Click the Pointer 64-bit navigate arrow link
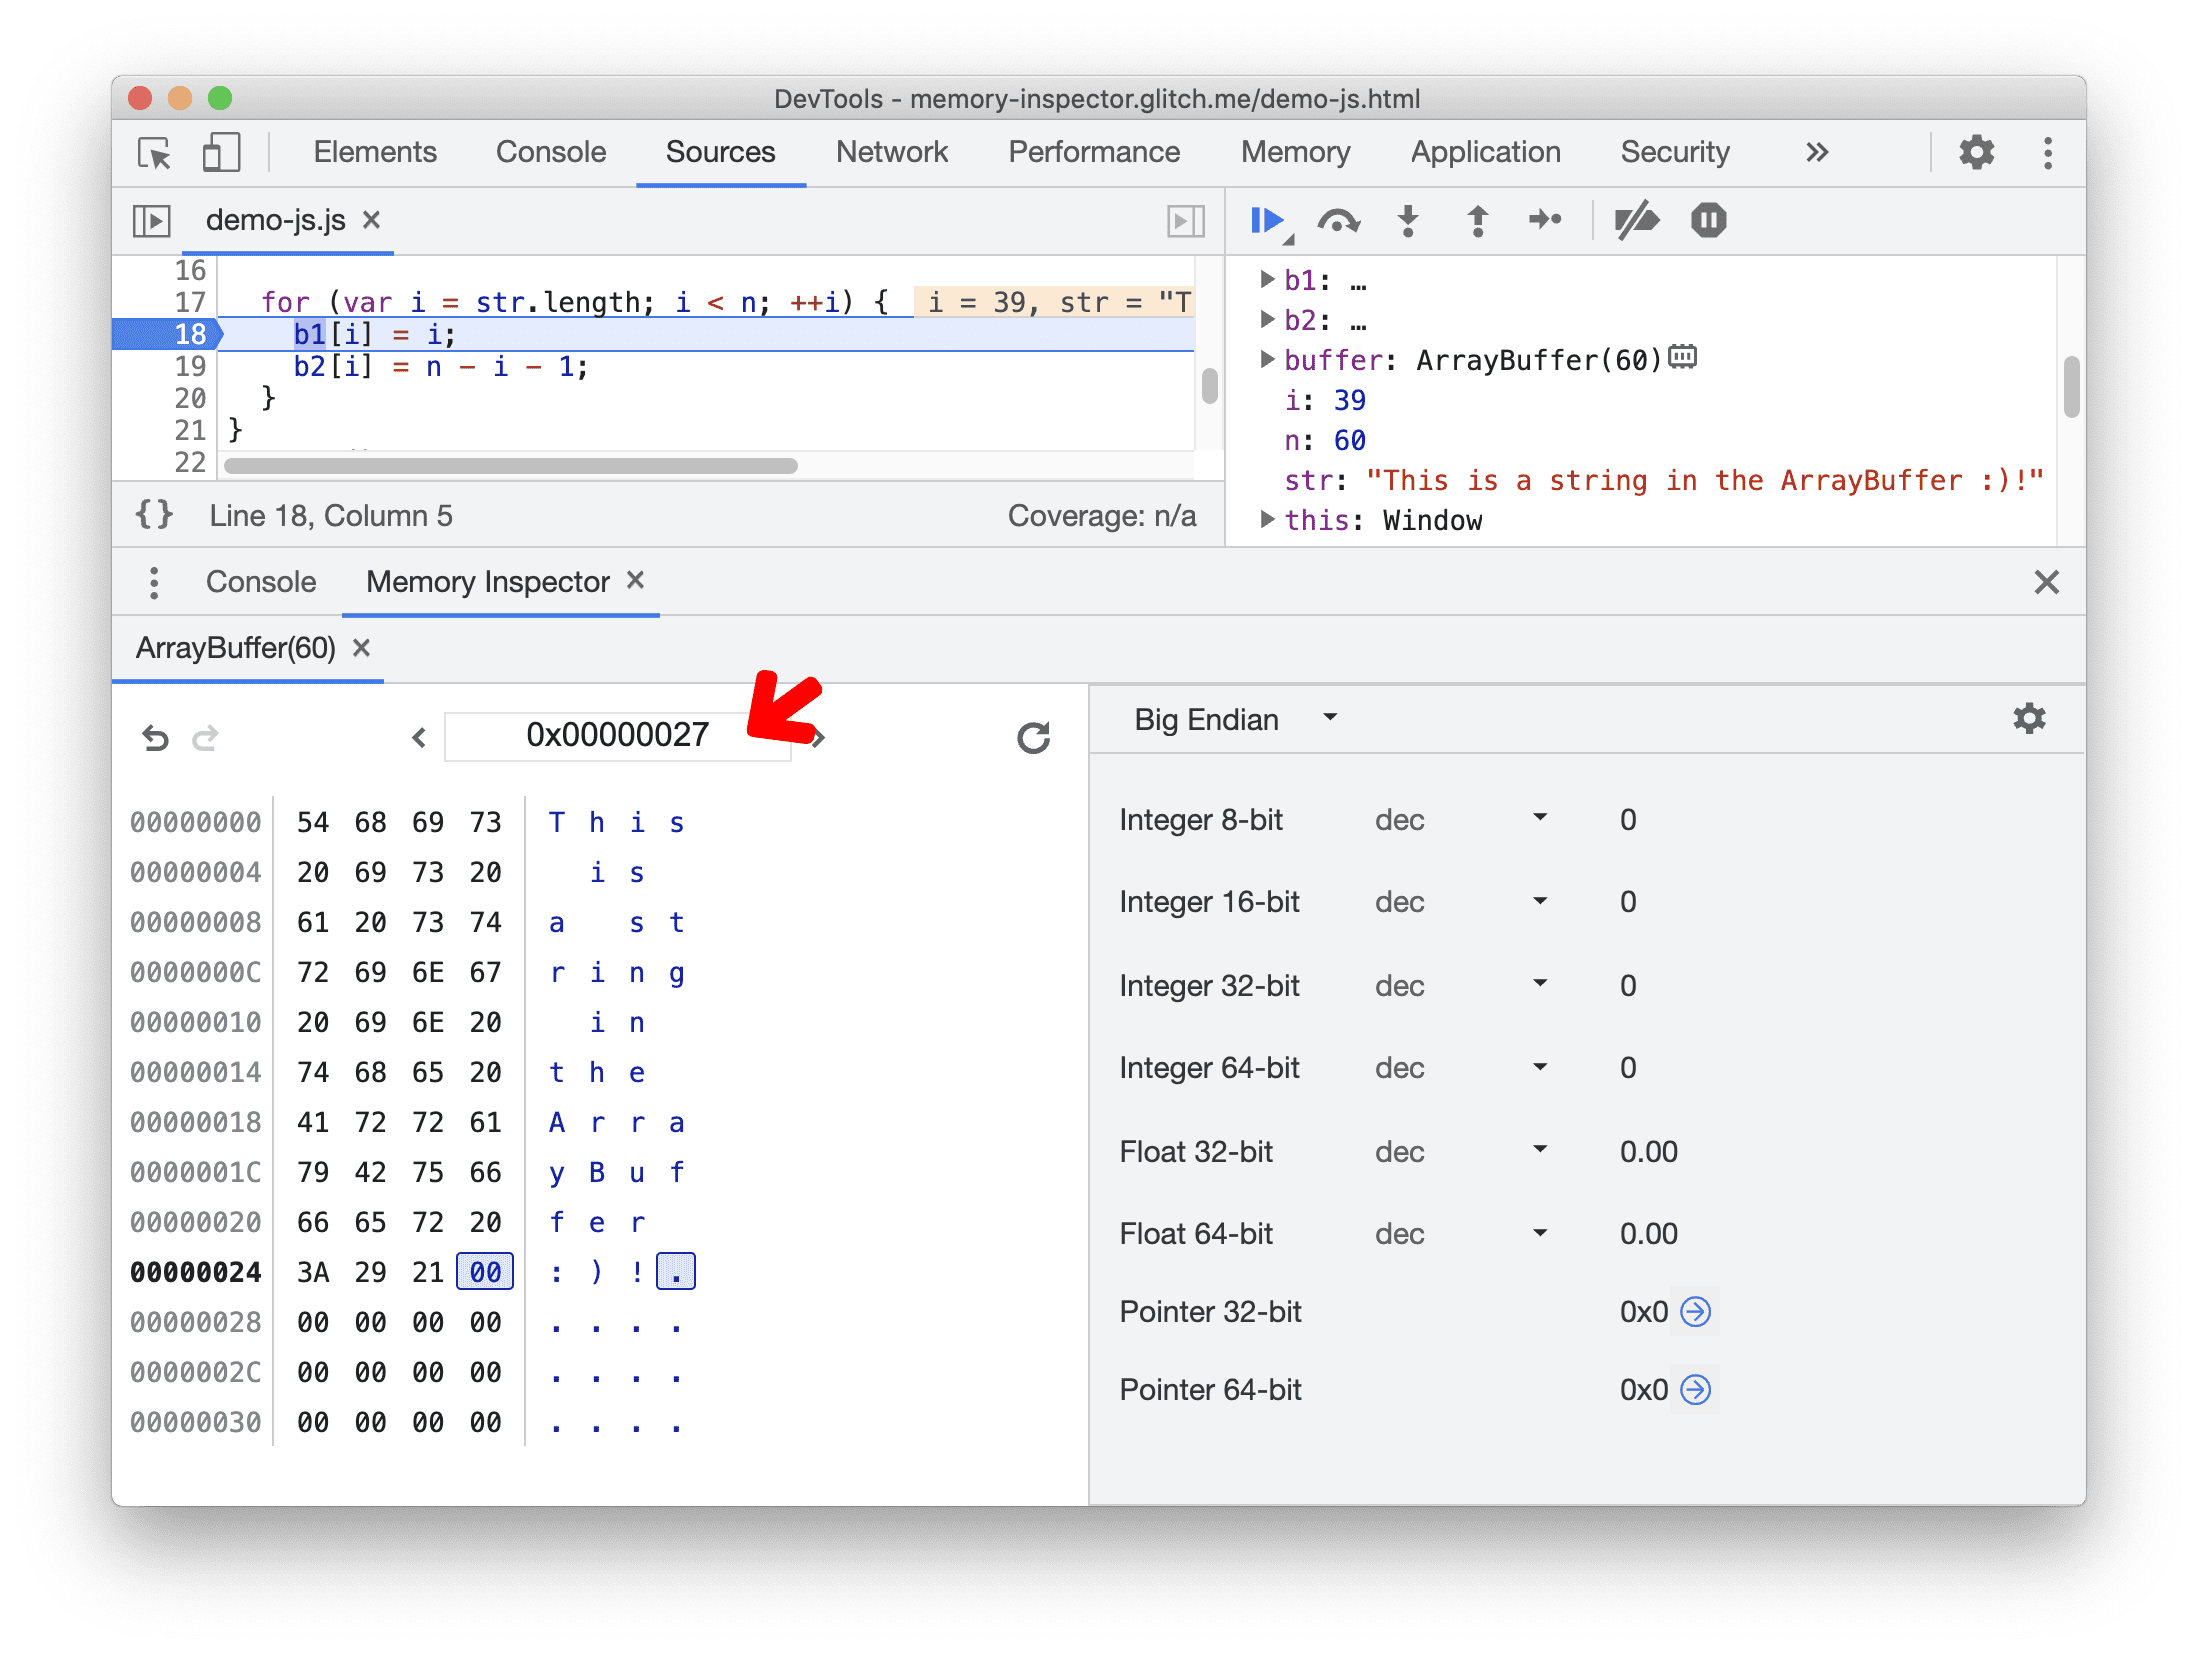 click(x=1705, y=1385)
